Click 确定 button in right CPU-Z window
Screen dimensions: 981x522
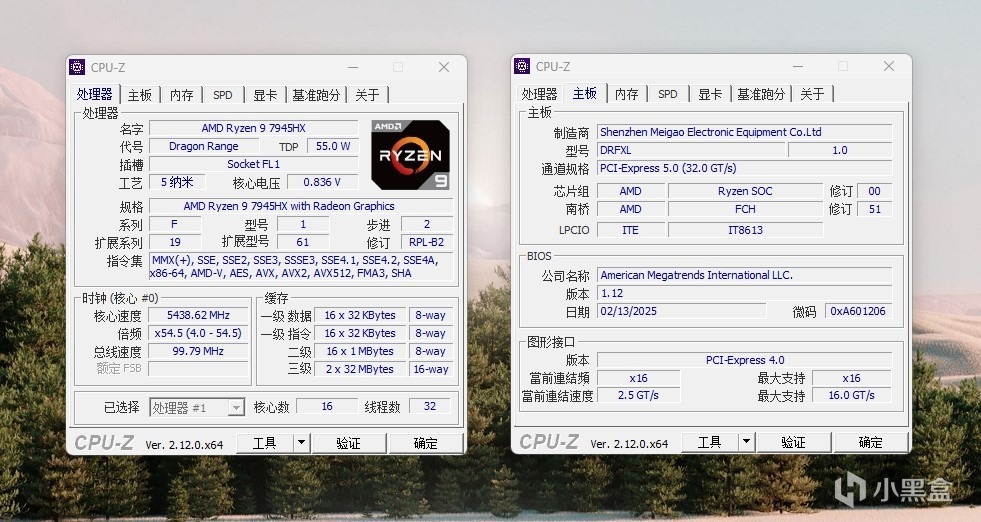click(x=871, y=442)
